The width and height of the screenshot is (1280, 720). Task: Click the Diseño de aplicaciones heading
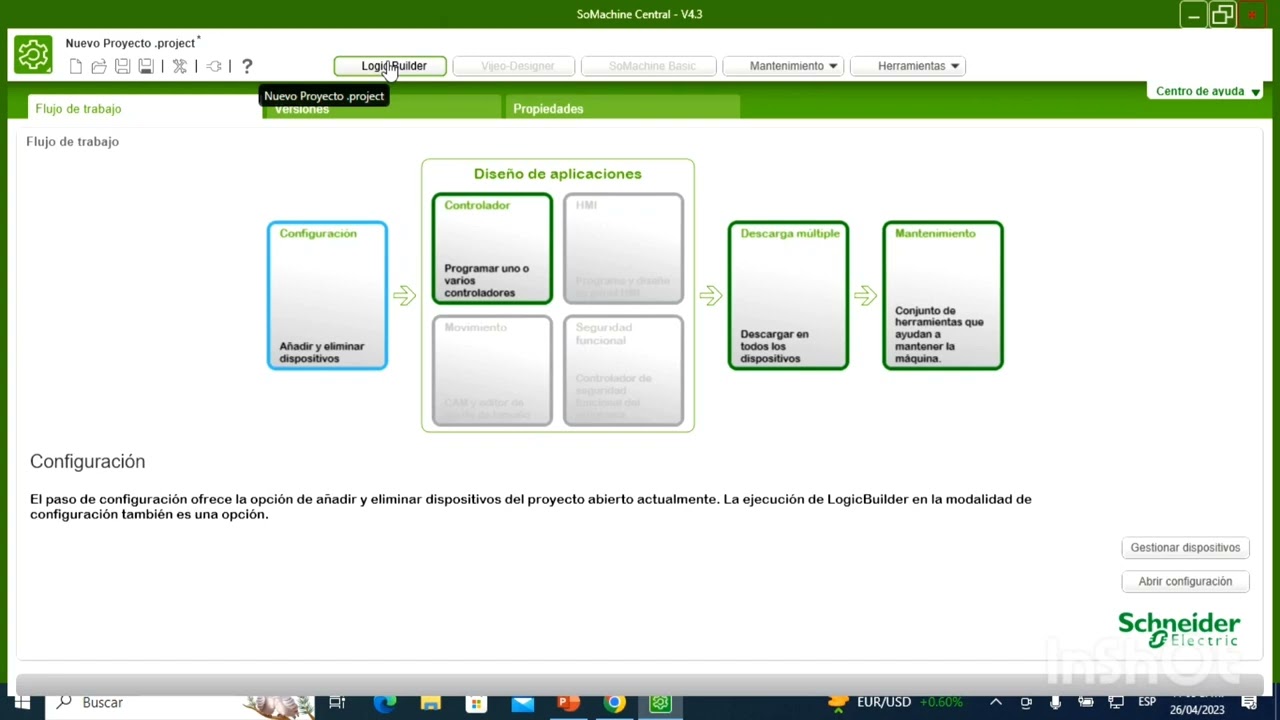[x=558, y=174]
